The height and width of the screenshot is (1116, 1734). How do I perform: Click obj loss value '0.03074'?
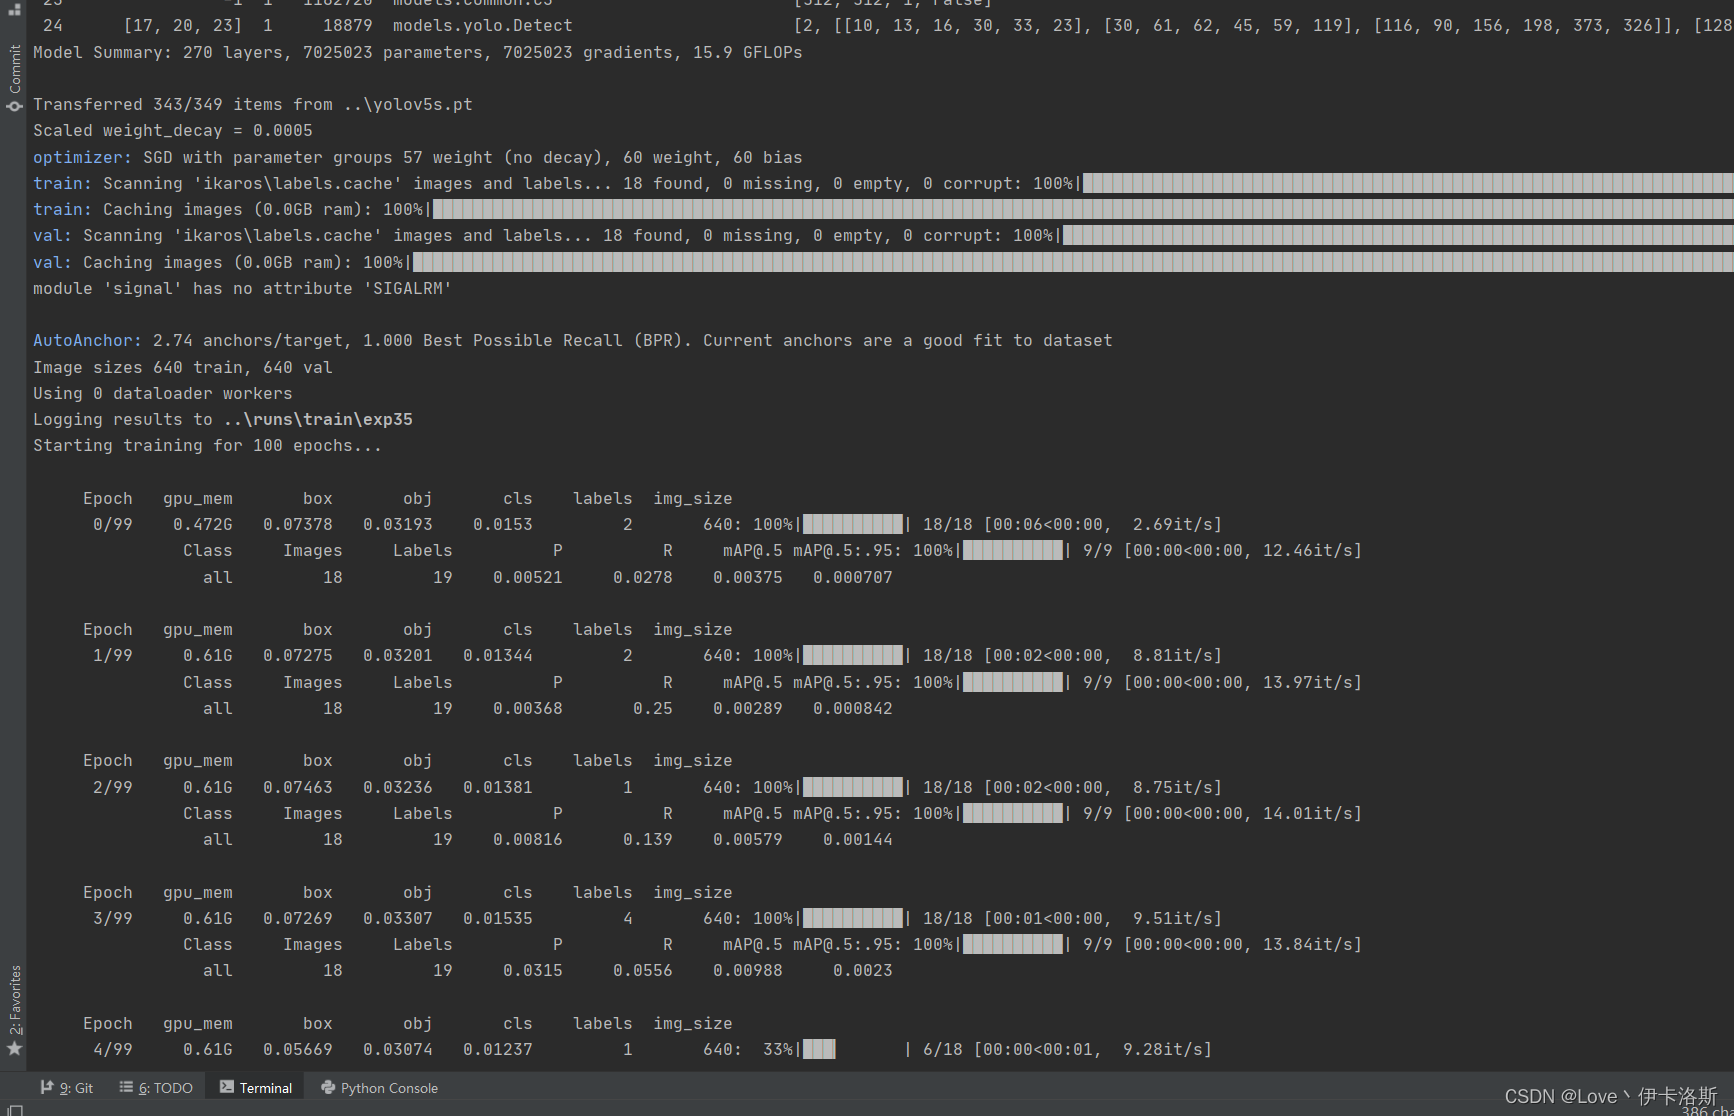(x=398, y=1049)
